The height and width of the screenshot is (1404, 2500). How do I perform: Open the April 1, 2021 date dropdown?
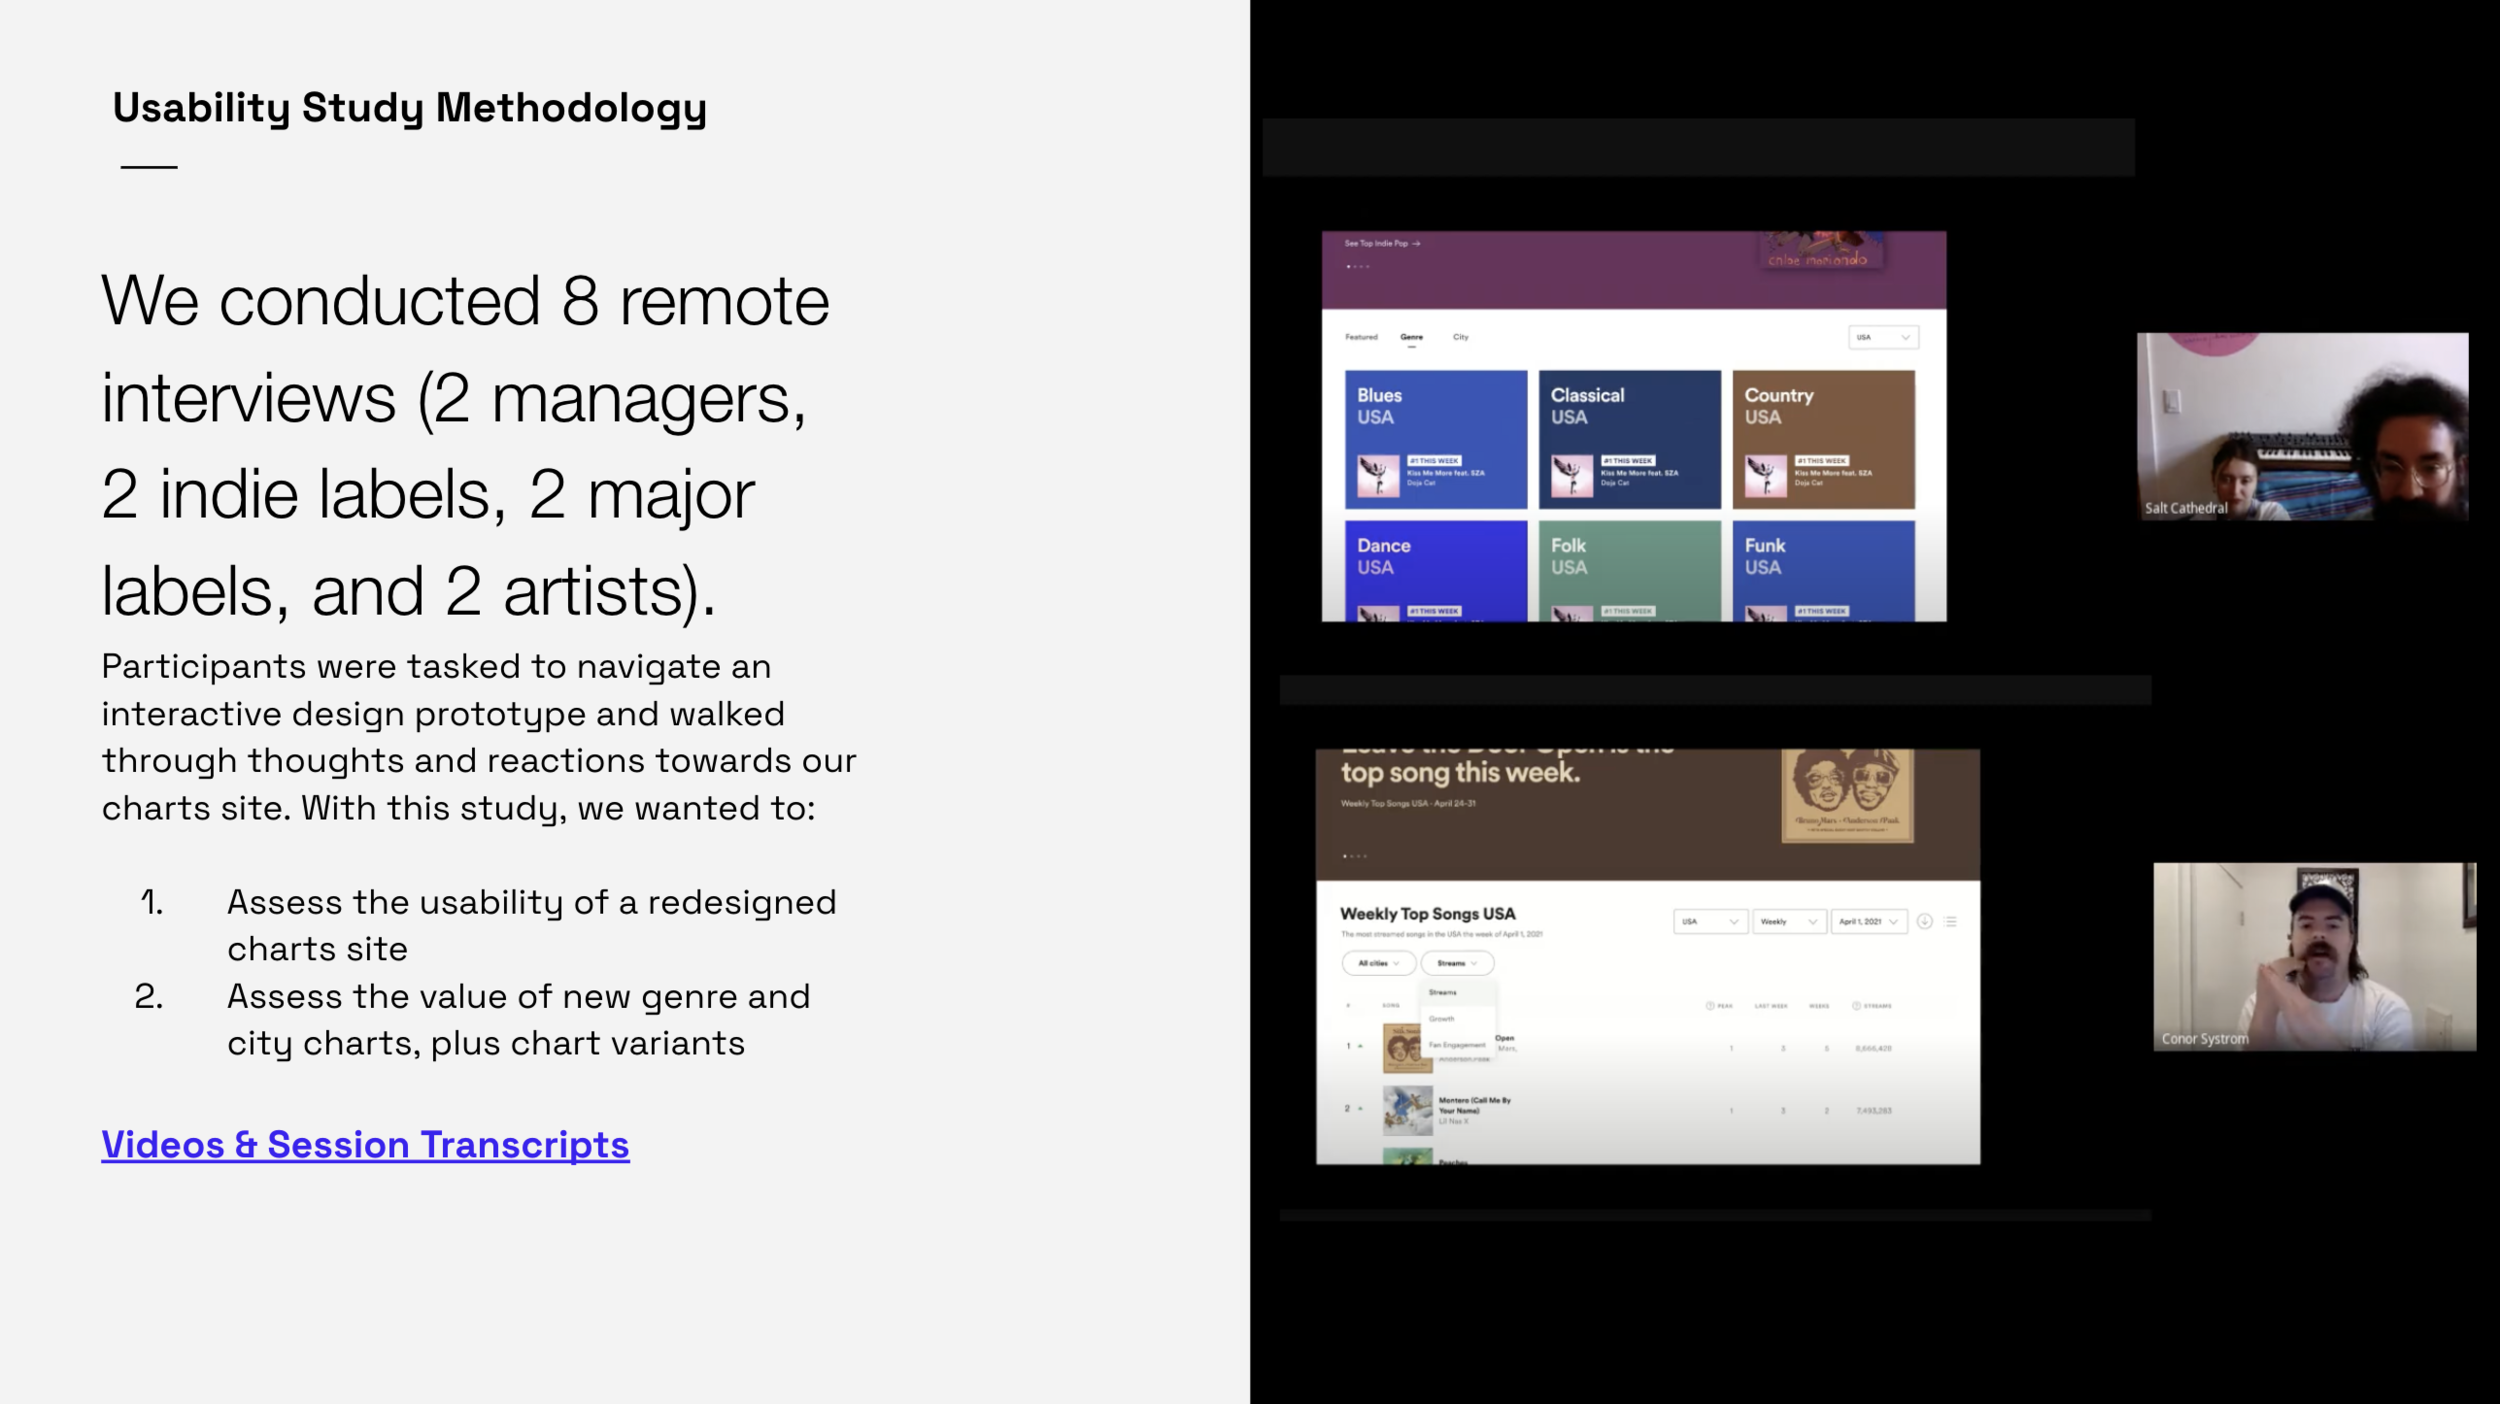pos(1867,921)
